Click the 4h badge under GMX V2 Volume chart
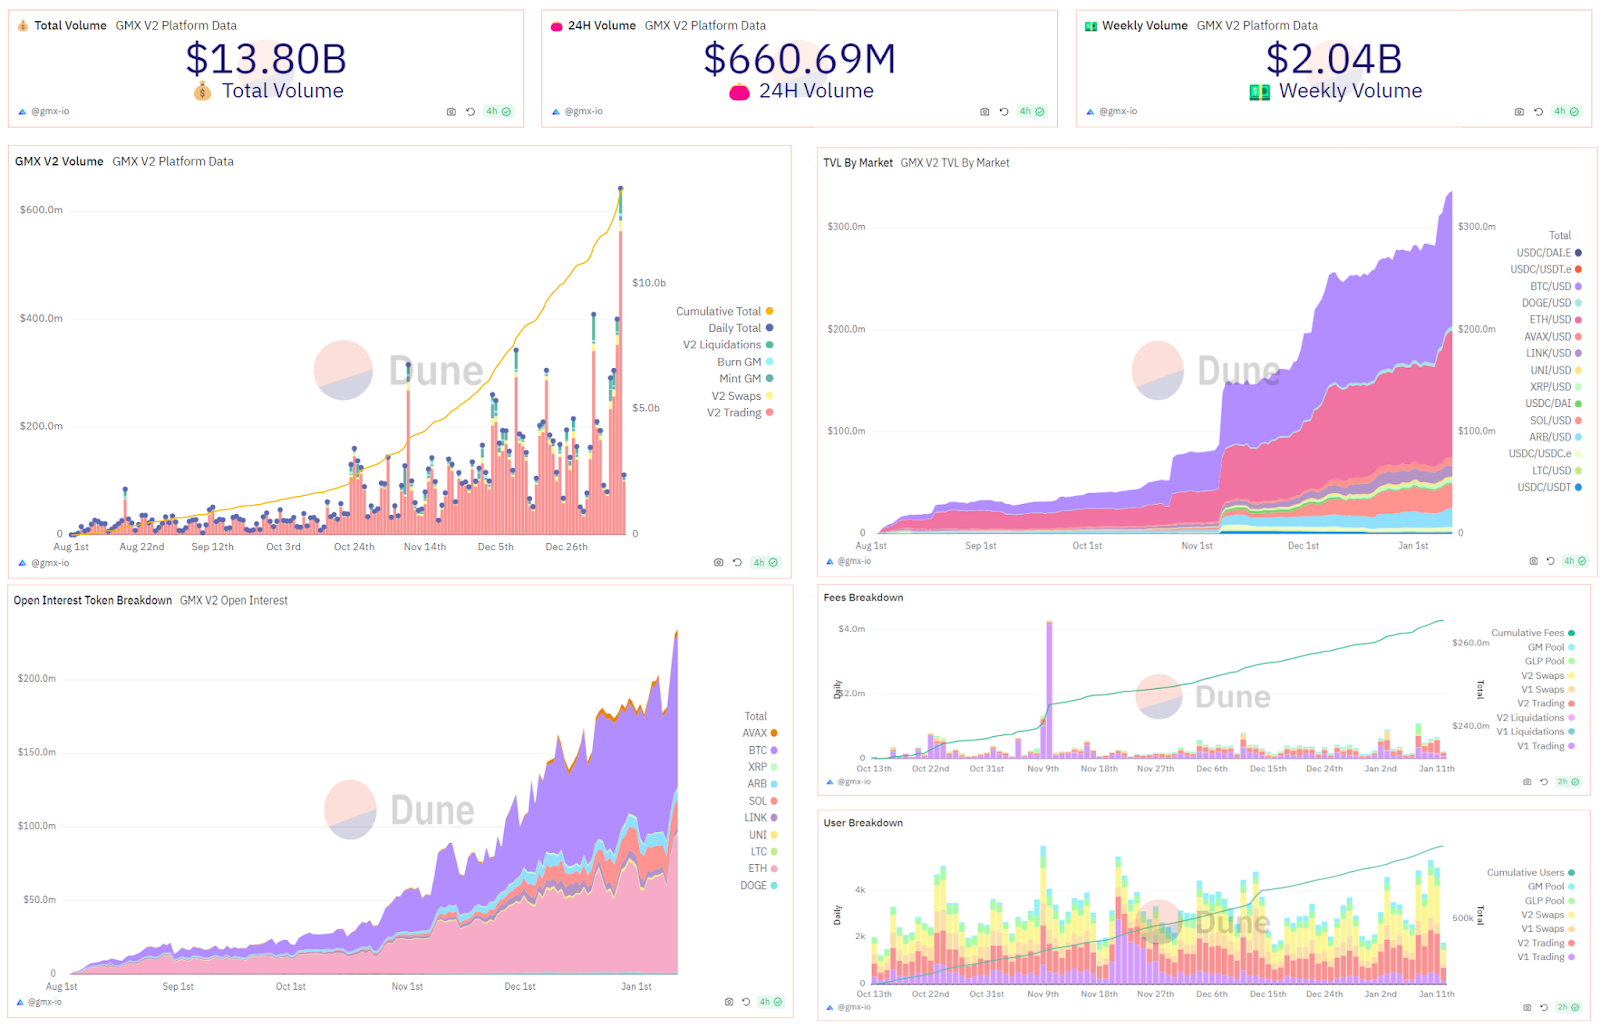The width and height of the screenshot is (1600, 1032). click(765, 563)
